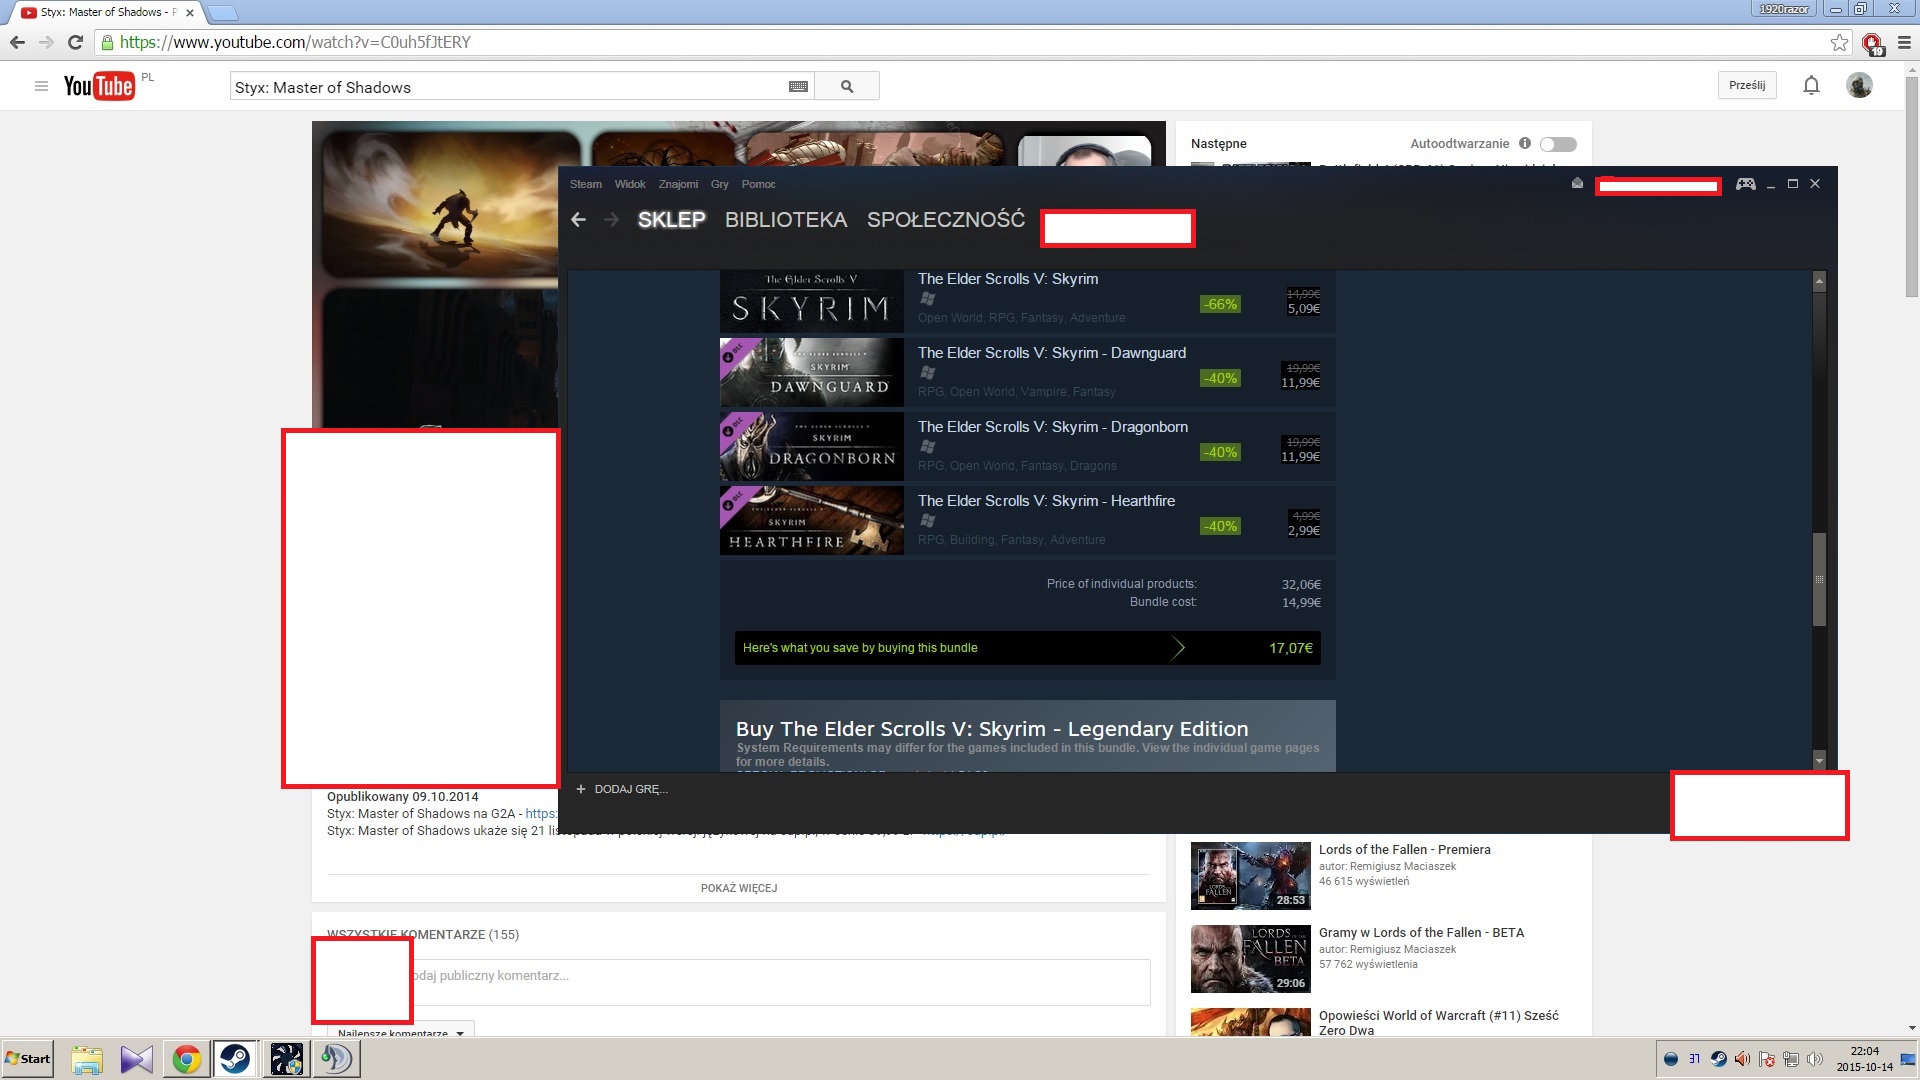This screenshot has height=1080, width=1920.
Task: Click the Autoodtwarzanie info icon
Action: pyautogui.click(x=1524, y=143)
